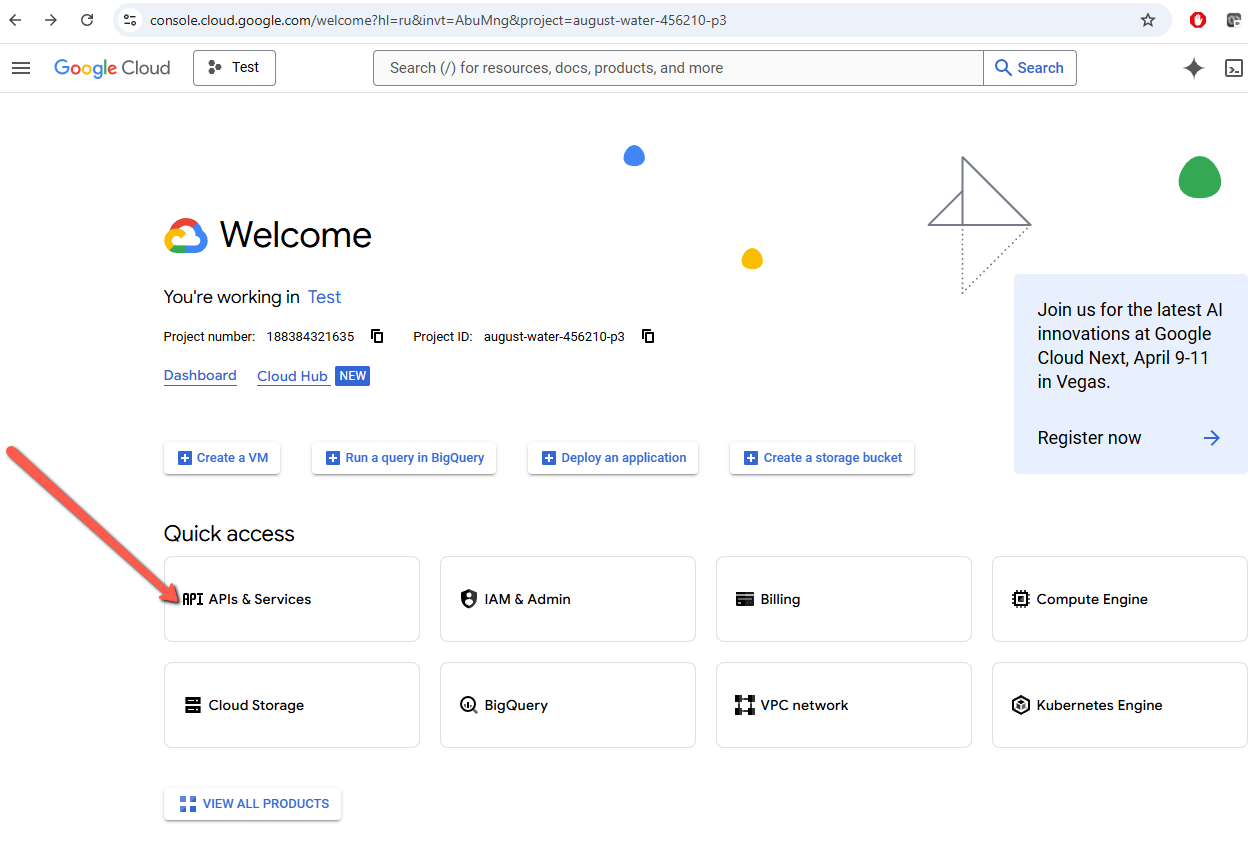Click the VPC network icon
This screenshot has height=841, width=1248.
pyautogui.click(x=745, y=705)
